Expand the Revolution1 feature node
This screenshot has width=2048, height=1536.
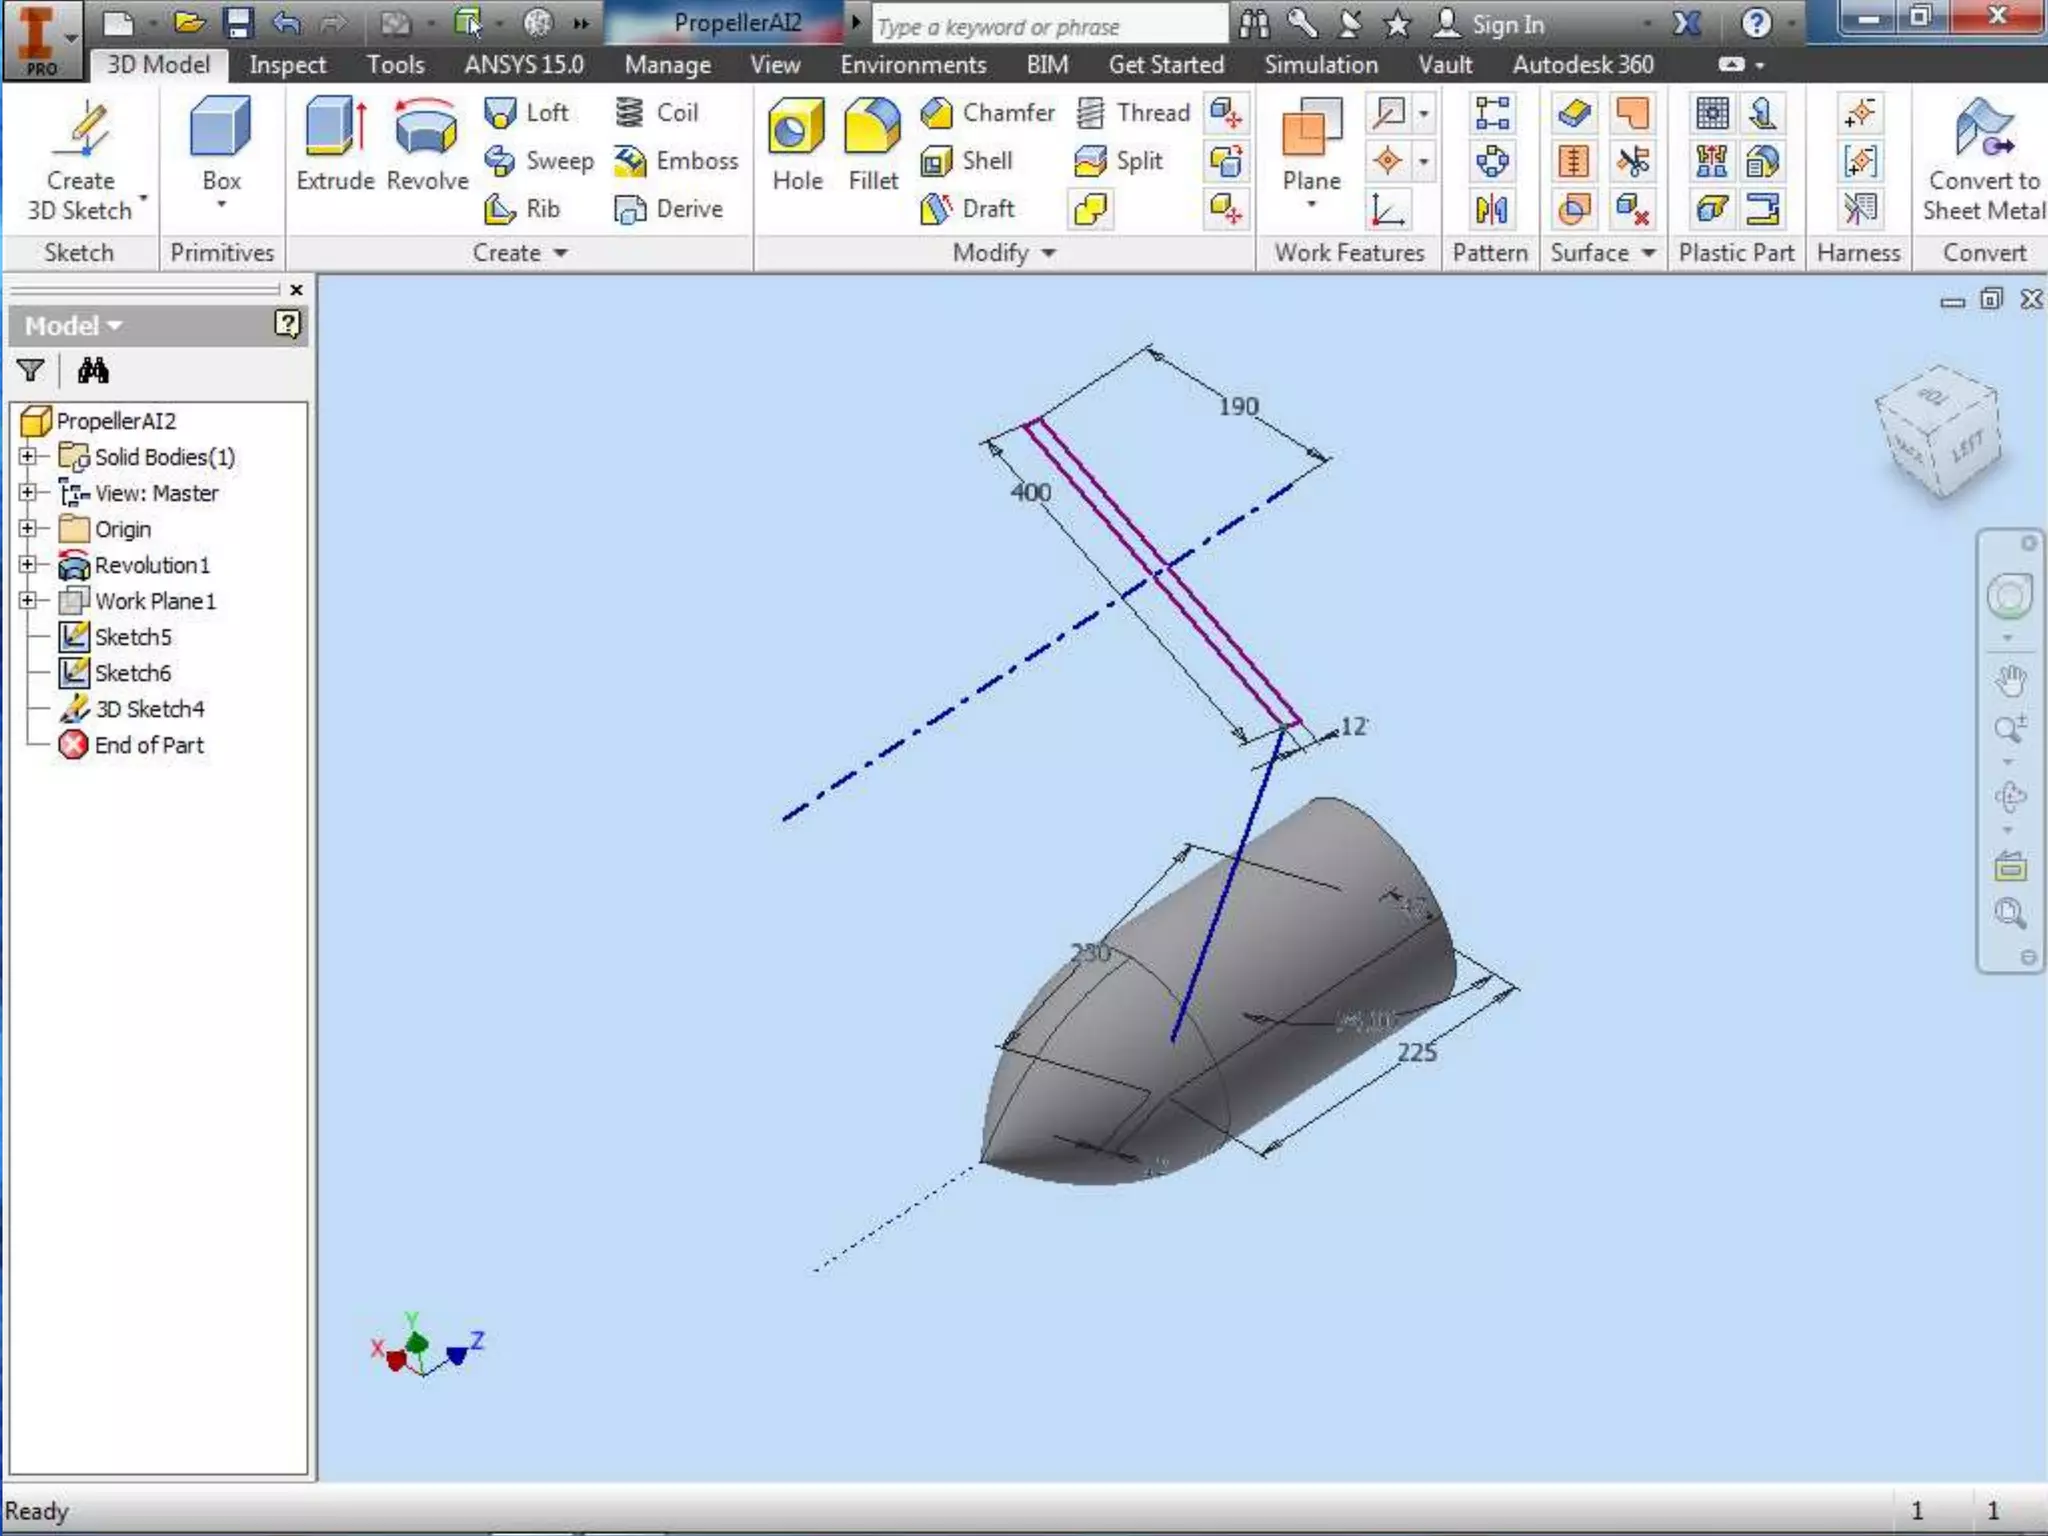(x=28, y=565)
